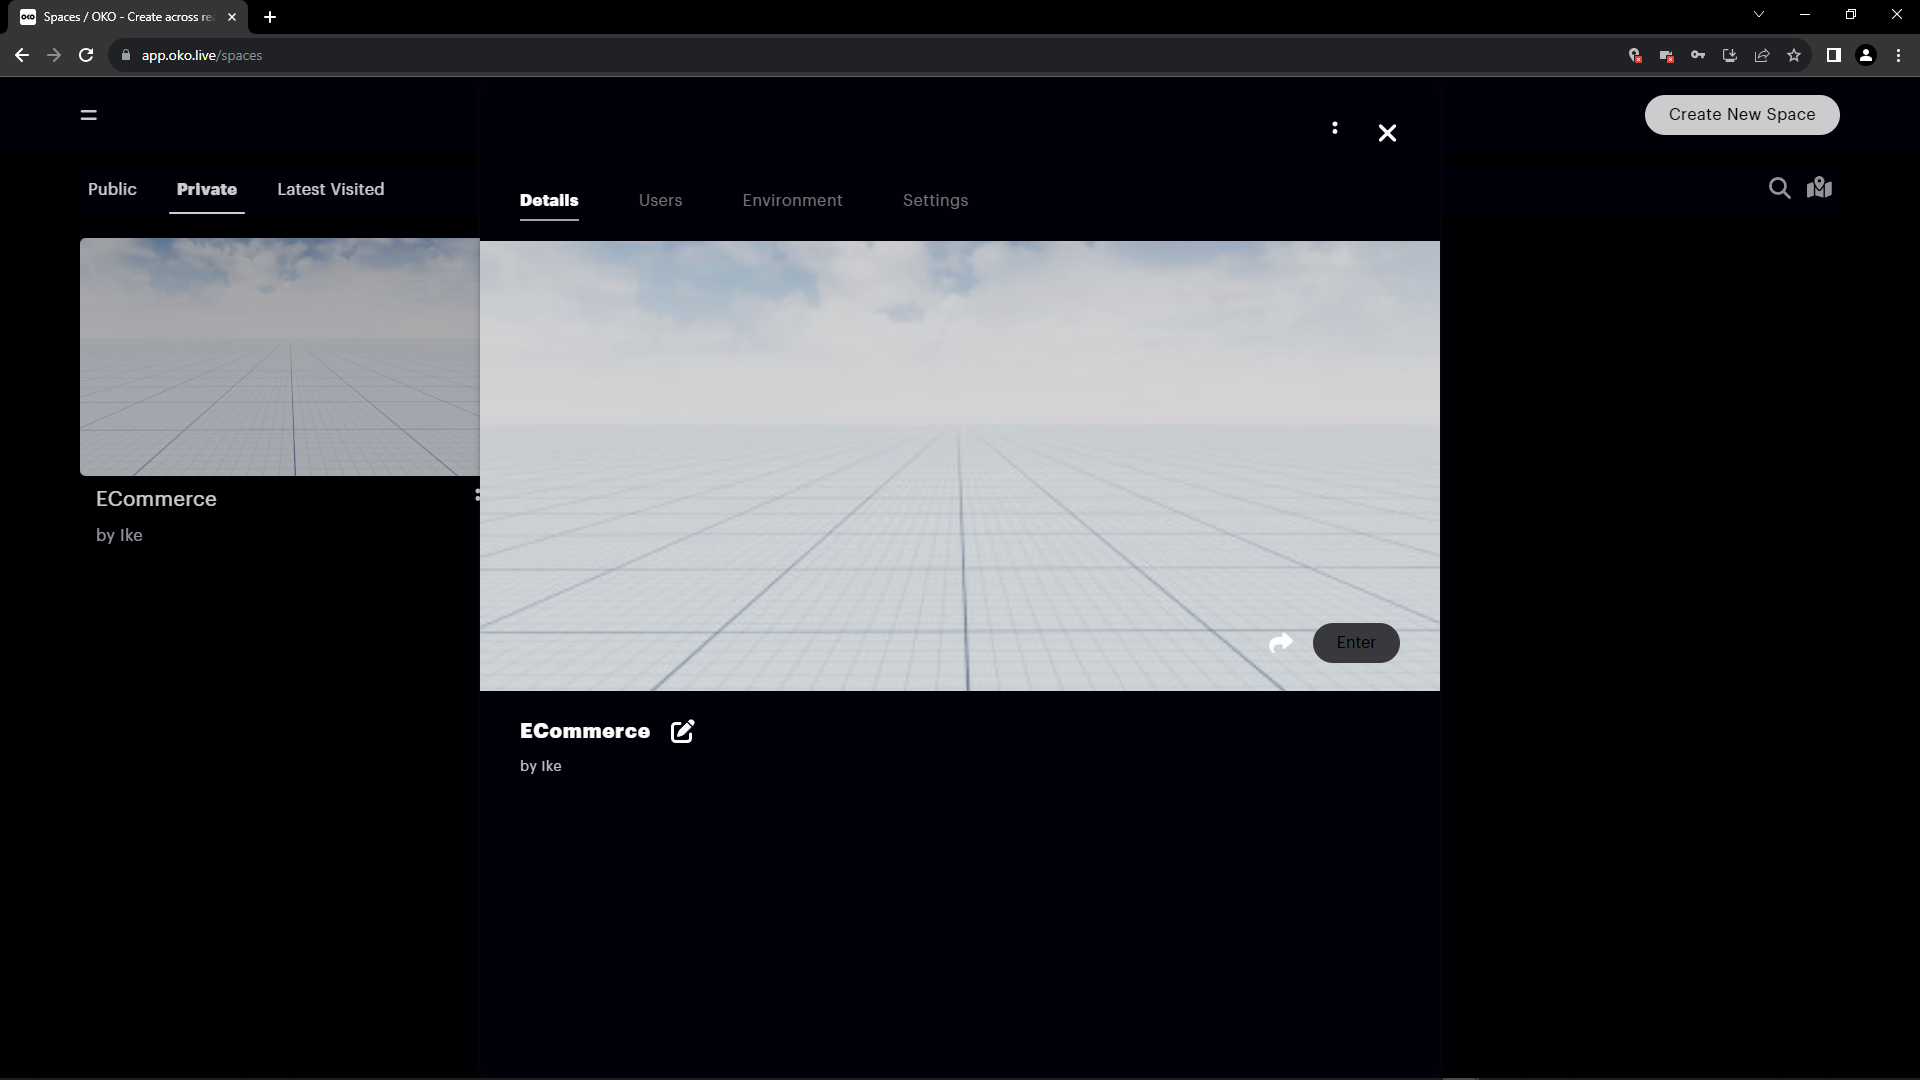Click the search magnifier icon
The width and height of the screenshot is (1920, 1080).
pos(1779,188)
